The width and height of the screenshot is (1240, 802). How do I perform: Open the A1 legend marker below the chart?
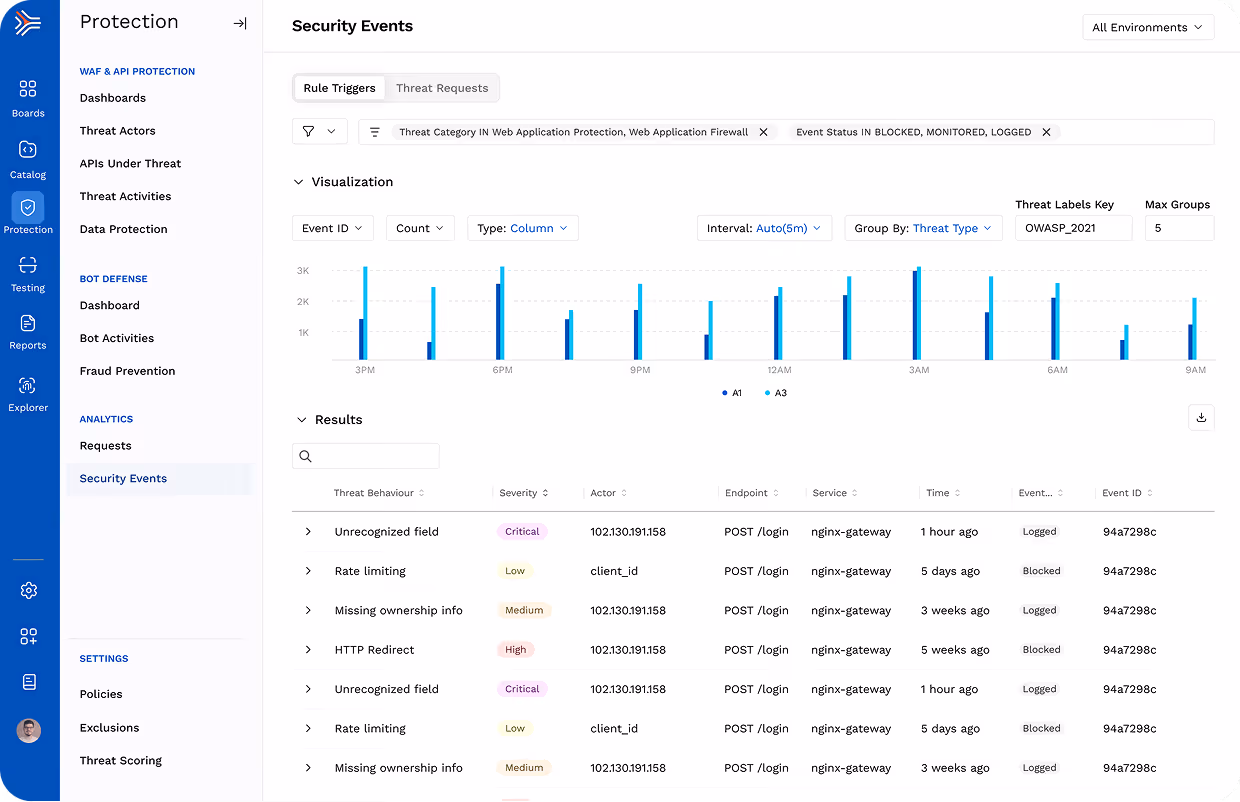(x=731, y=392)
